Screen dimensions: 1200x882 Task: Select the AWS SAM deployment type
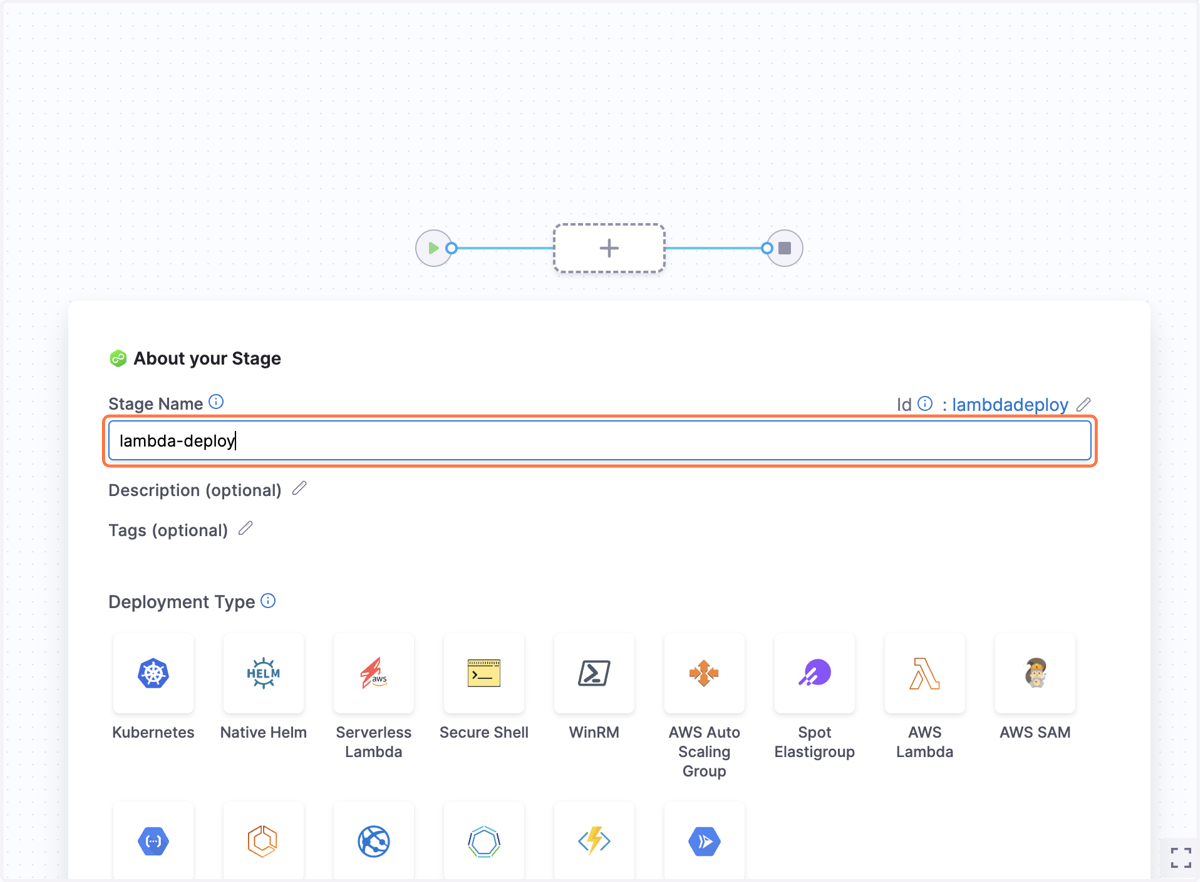[1035, 673]
